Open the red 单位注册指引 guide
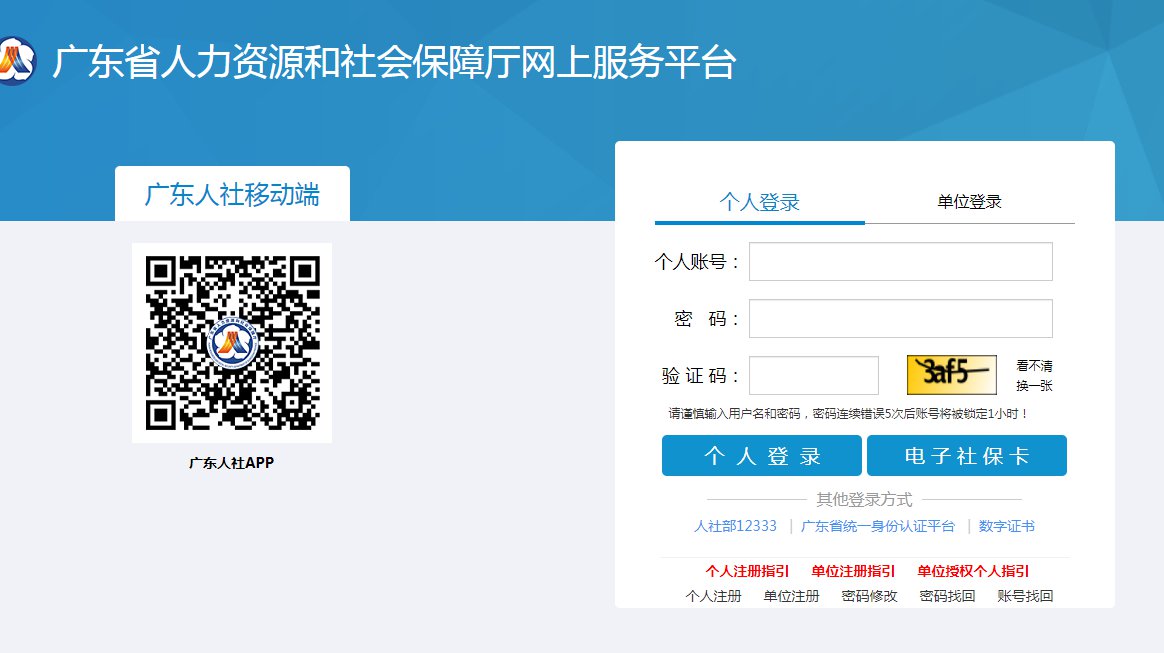This screenshot has height=653, width=1164. coord(853,571)
